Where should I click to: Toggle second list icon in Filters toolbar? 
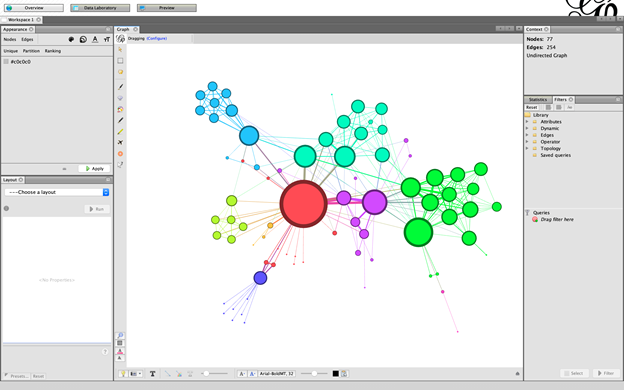[x=559, y=107]
